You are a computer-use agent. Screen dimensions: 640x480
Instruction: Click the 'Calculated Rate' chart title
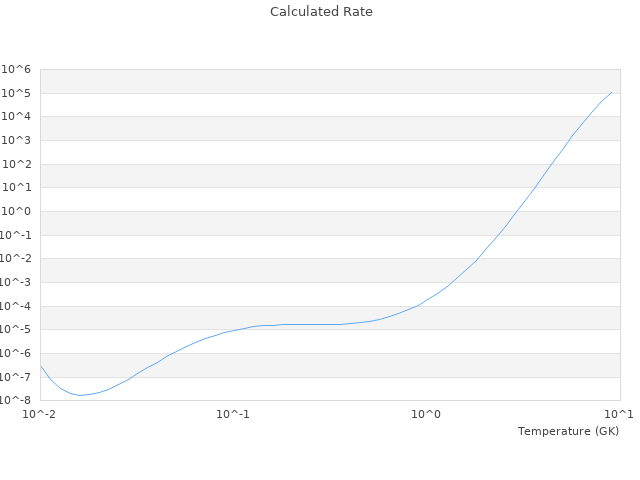click(x=320, y=12)
